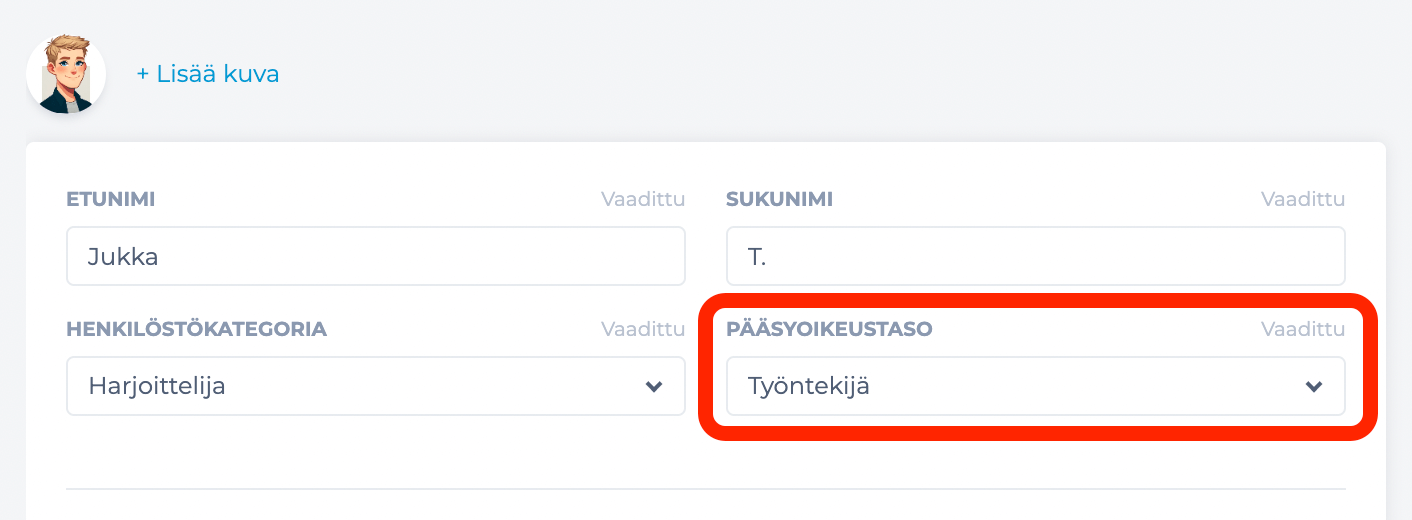Viewport: 1412px width, 520px height.
Task: Click the SUKUNIMI field label
Action: tap(780, 199)
